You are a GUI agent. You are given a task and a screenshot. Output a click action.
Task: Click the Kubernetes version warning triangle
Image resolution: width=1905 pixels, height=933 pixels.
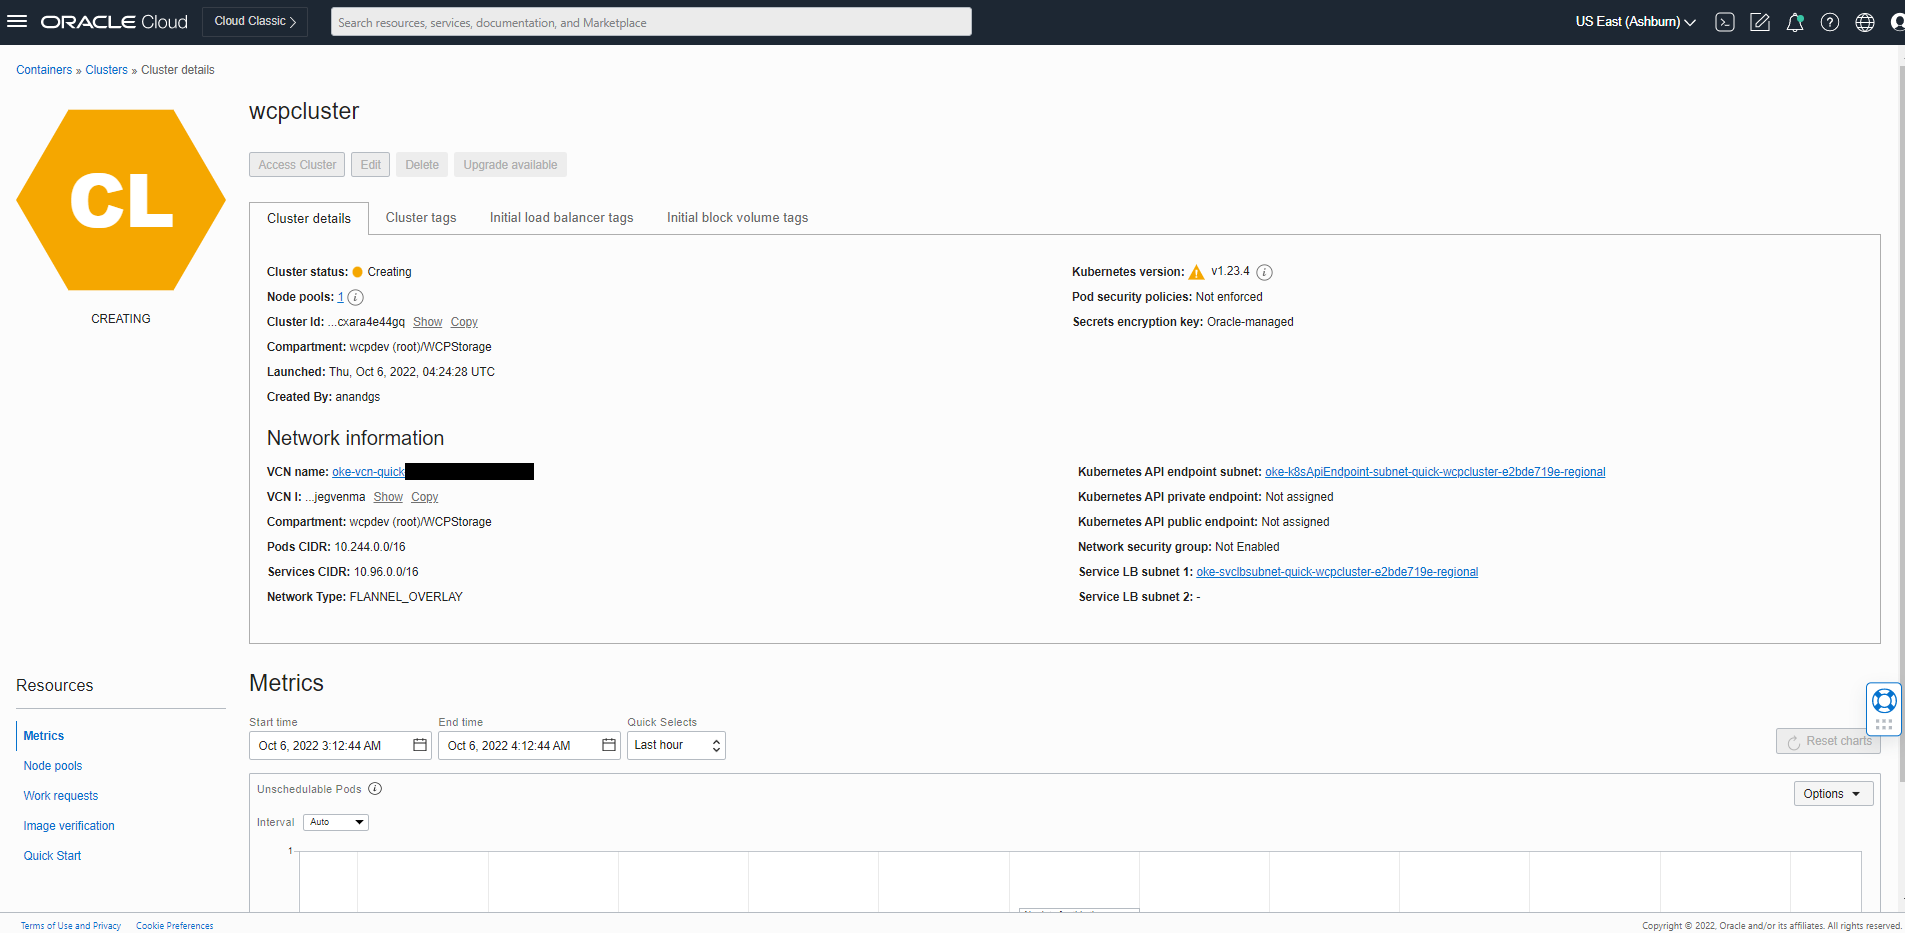point(1196,272)
